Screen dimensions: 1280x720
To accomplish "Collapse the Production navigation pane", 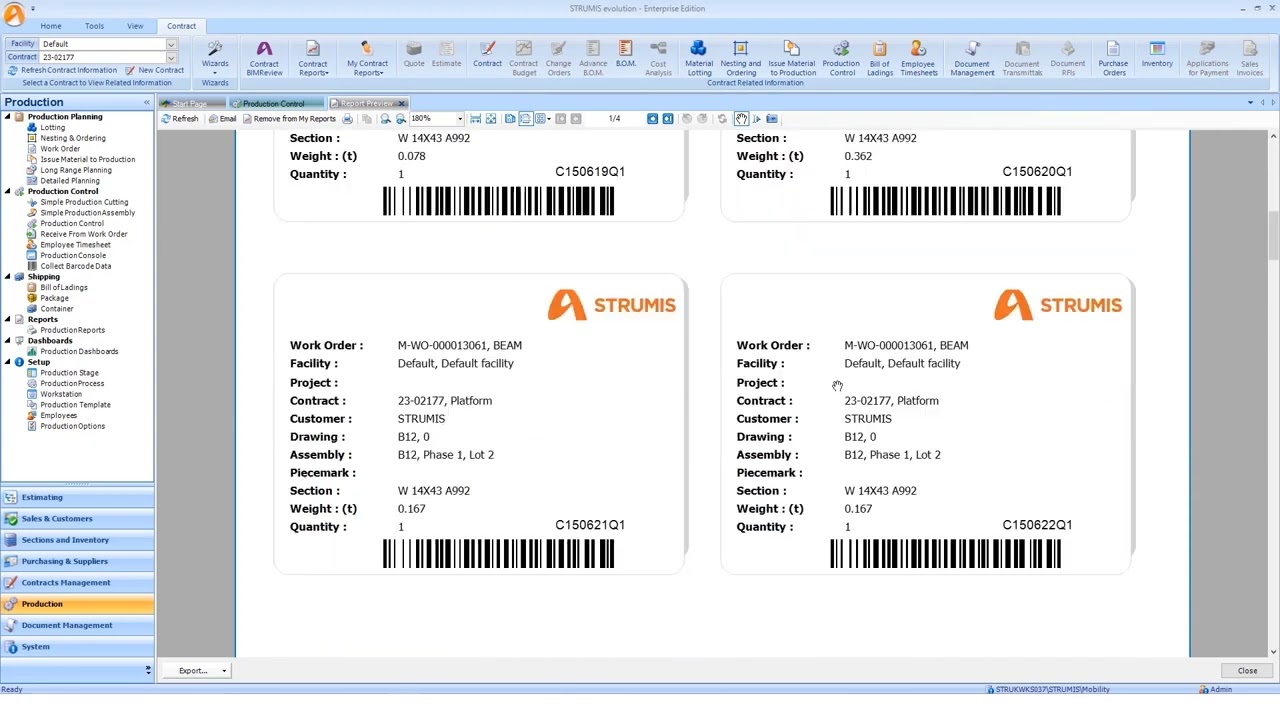I will 147,102.
